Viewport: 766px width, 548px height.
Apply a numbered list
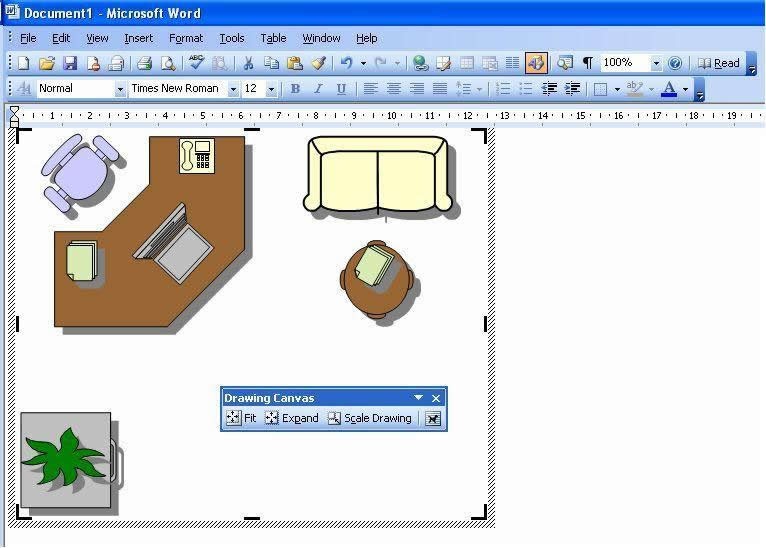(503, 89)
